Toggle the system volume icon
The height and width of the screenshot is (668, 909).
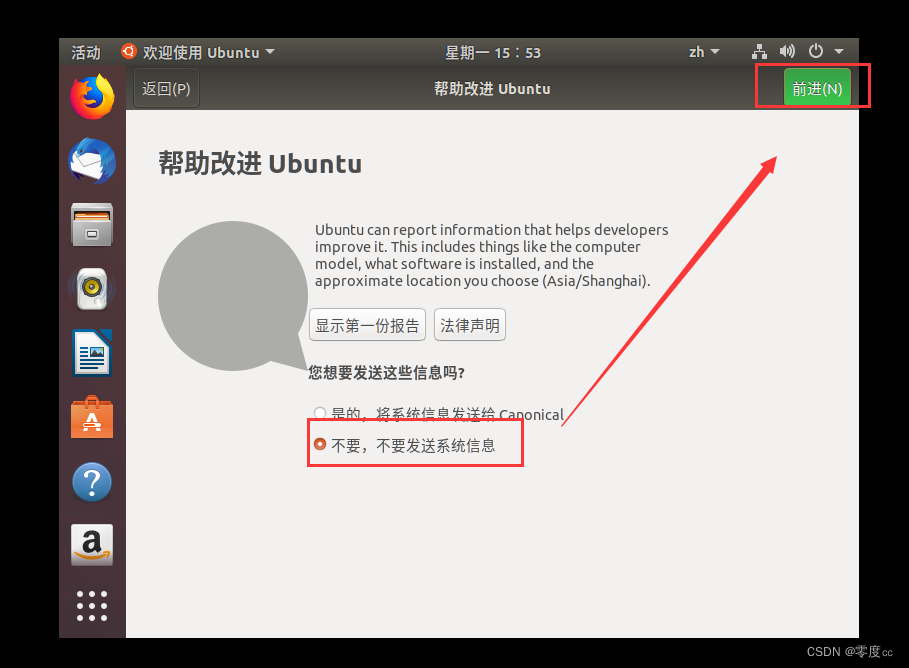click(x=787, y=51)
